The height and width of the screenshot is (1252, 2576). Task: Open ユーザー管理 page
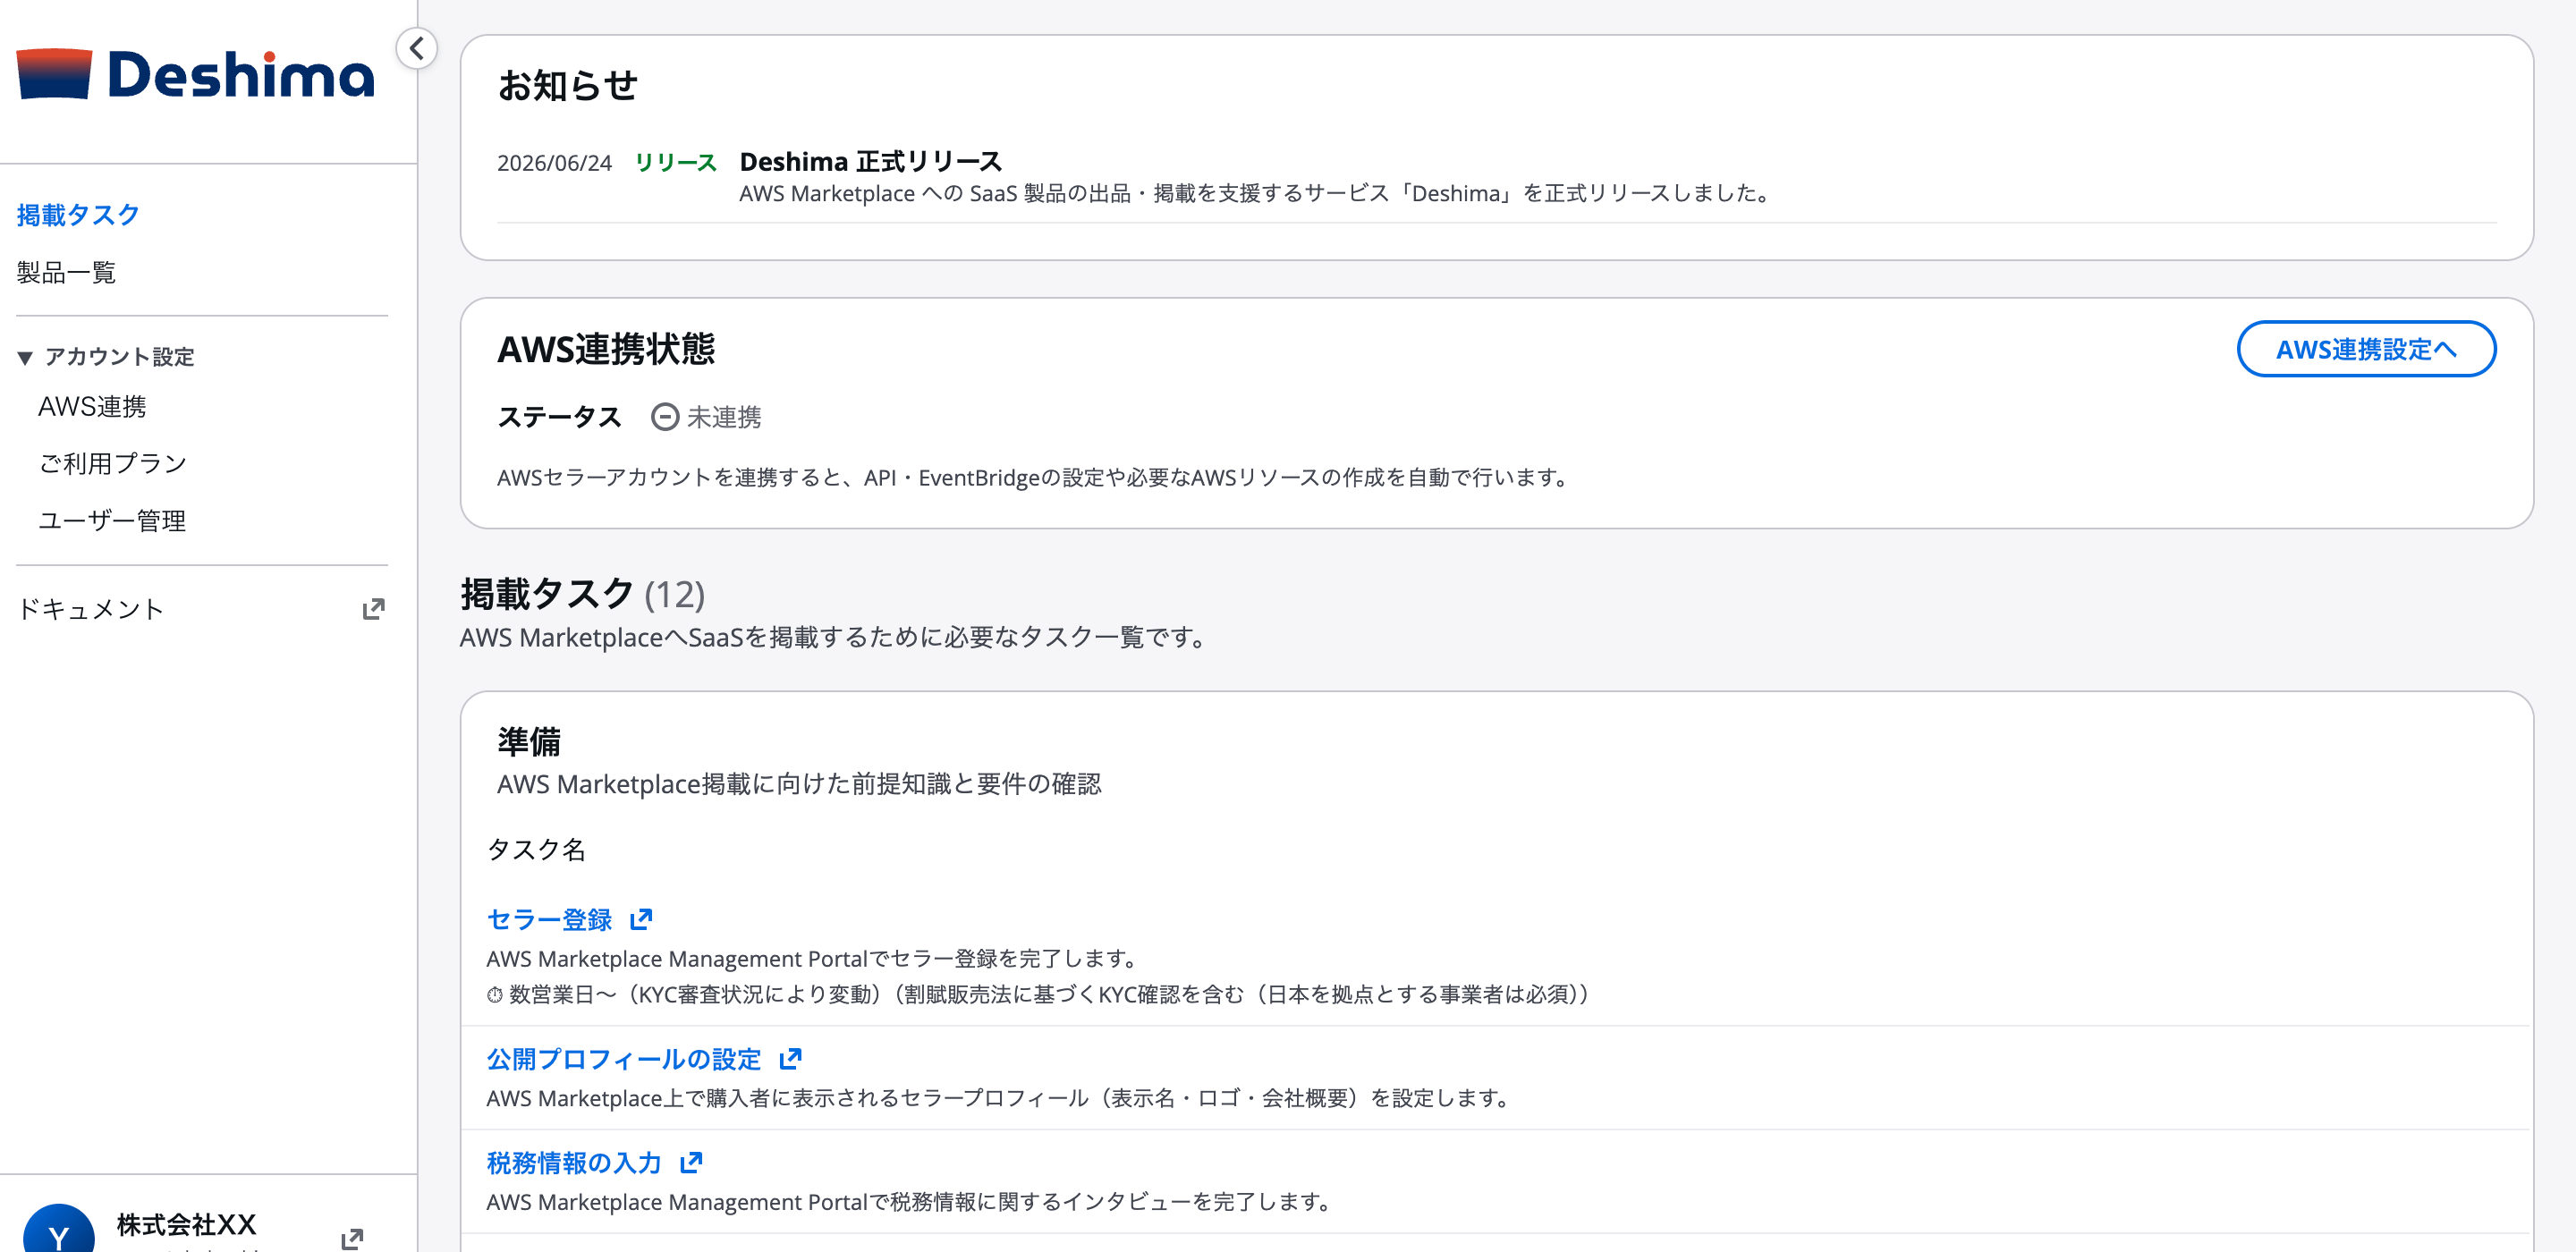click(112, 520)
